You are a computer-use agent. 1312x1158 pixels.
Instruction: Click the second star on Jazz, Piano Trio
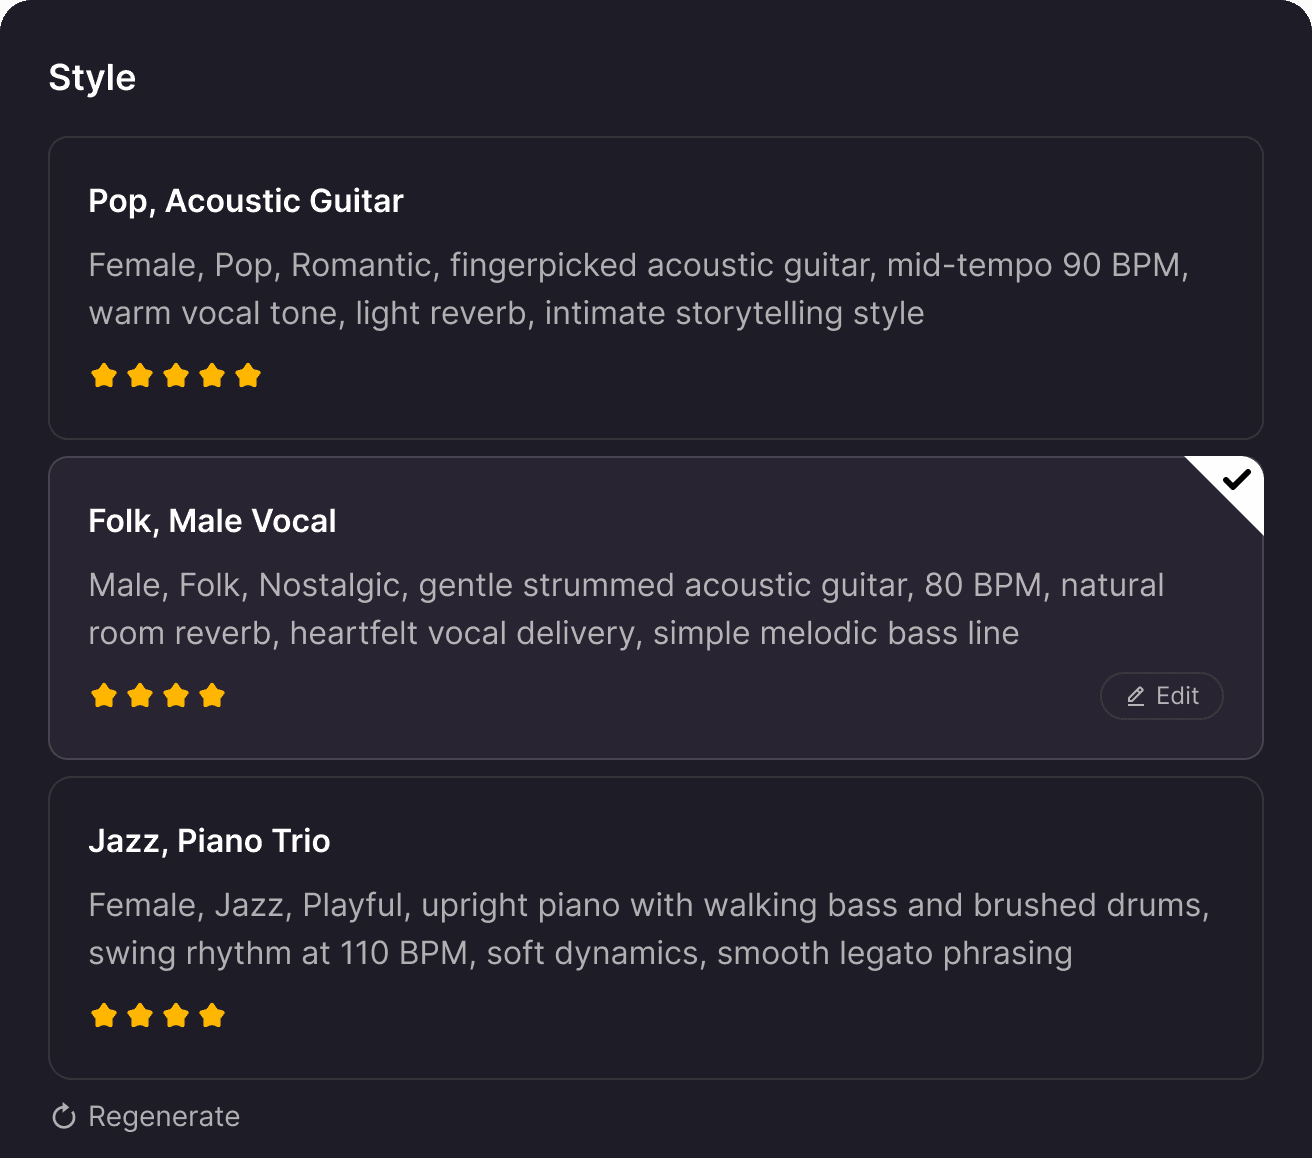tap(140, 1016)
